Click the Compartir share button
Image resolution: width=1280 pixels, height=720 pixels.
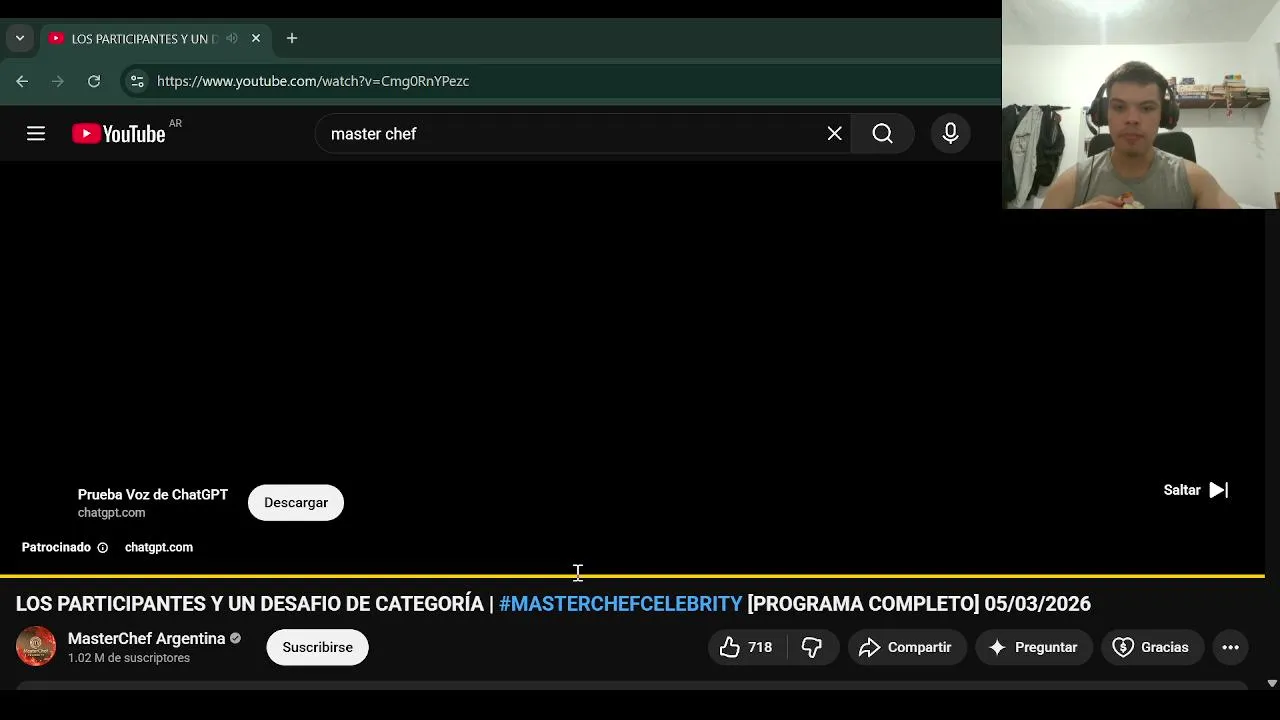pyautogui.click(x=906, y=647)
